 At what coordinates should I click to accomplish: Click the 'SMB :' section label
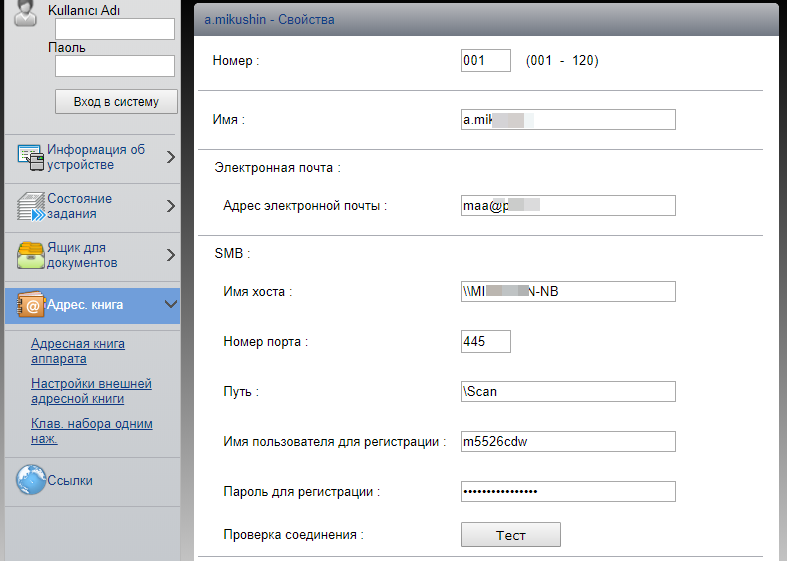click(232, 253)
